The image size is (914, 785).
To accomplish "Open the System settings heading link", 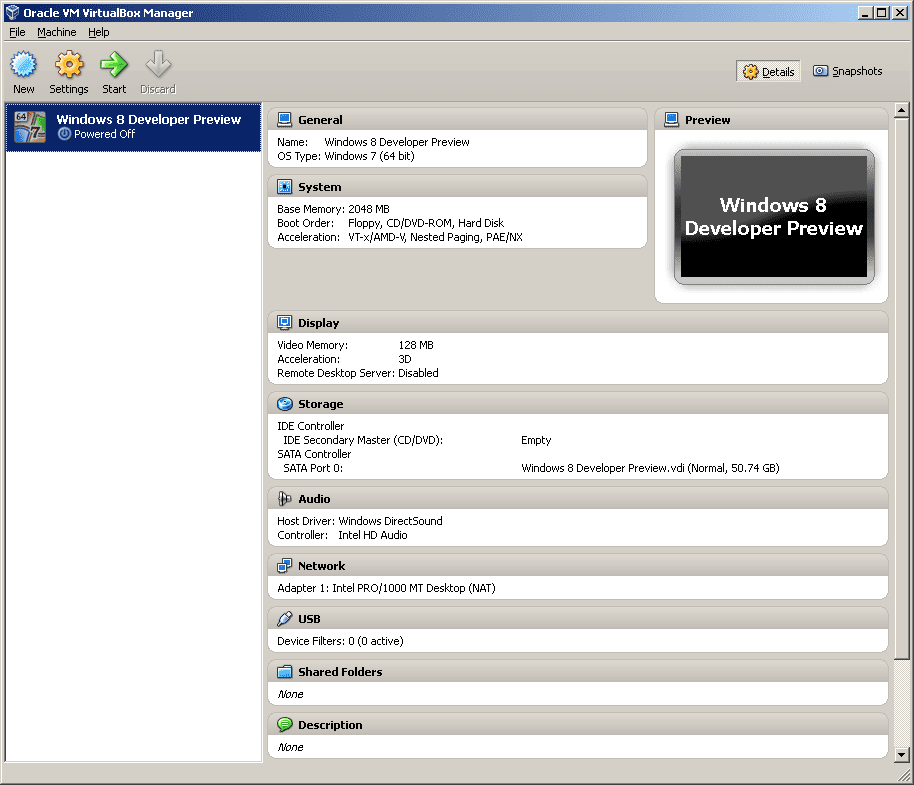I will (x=319, y=187).
